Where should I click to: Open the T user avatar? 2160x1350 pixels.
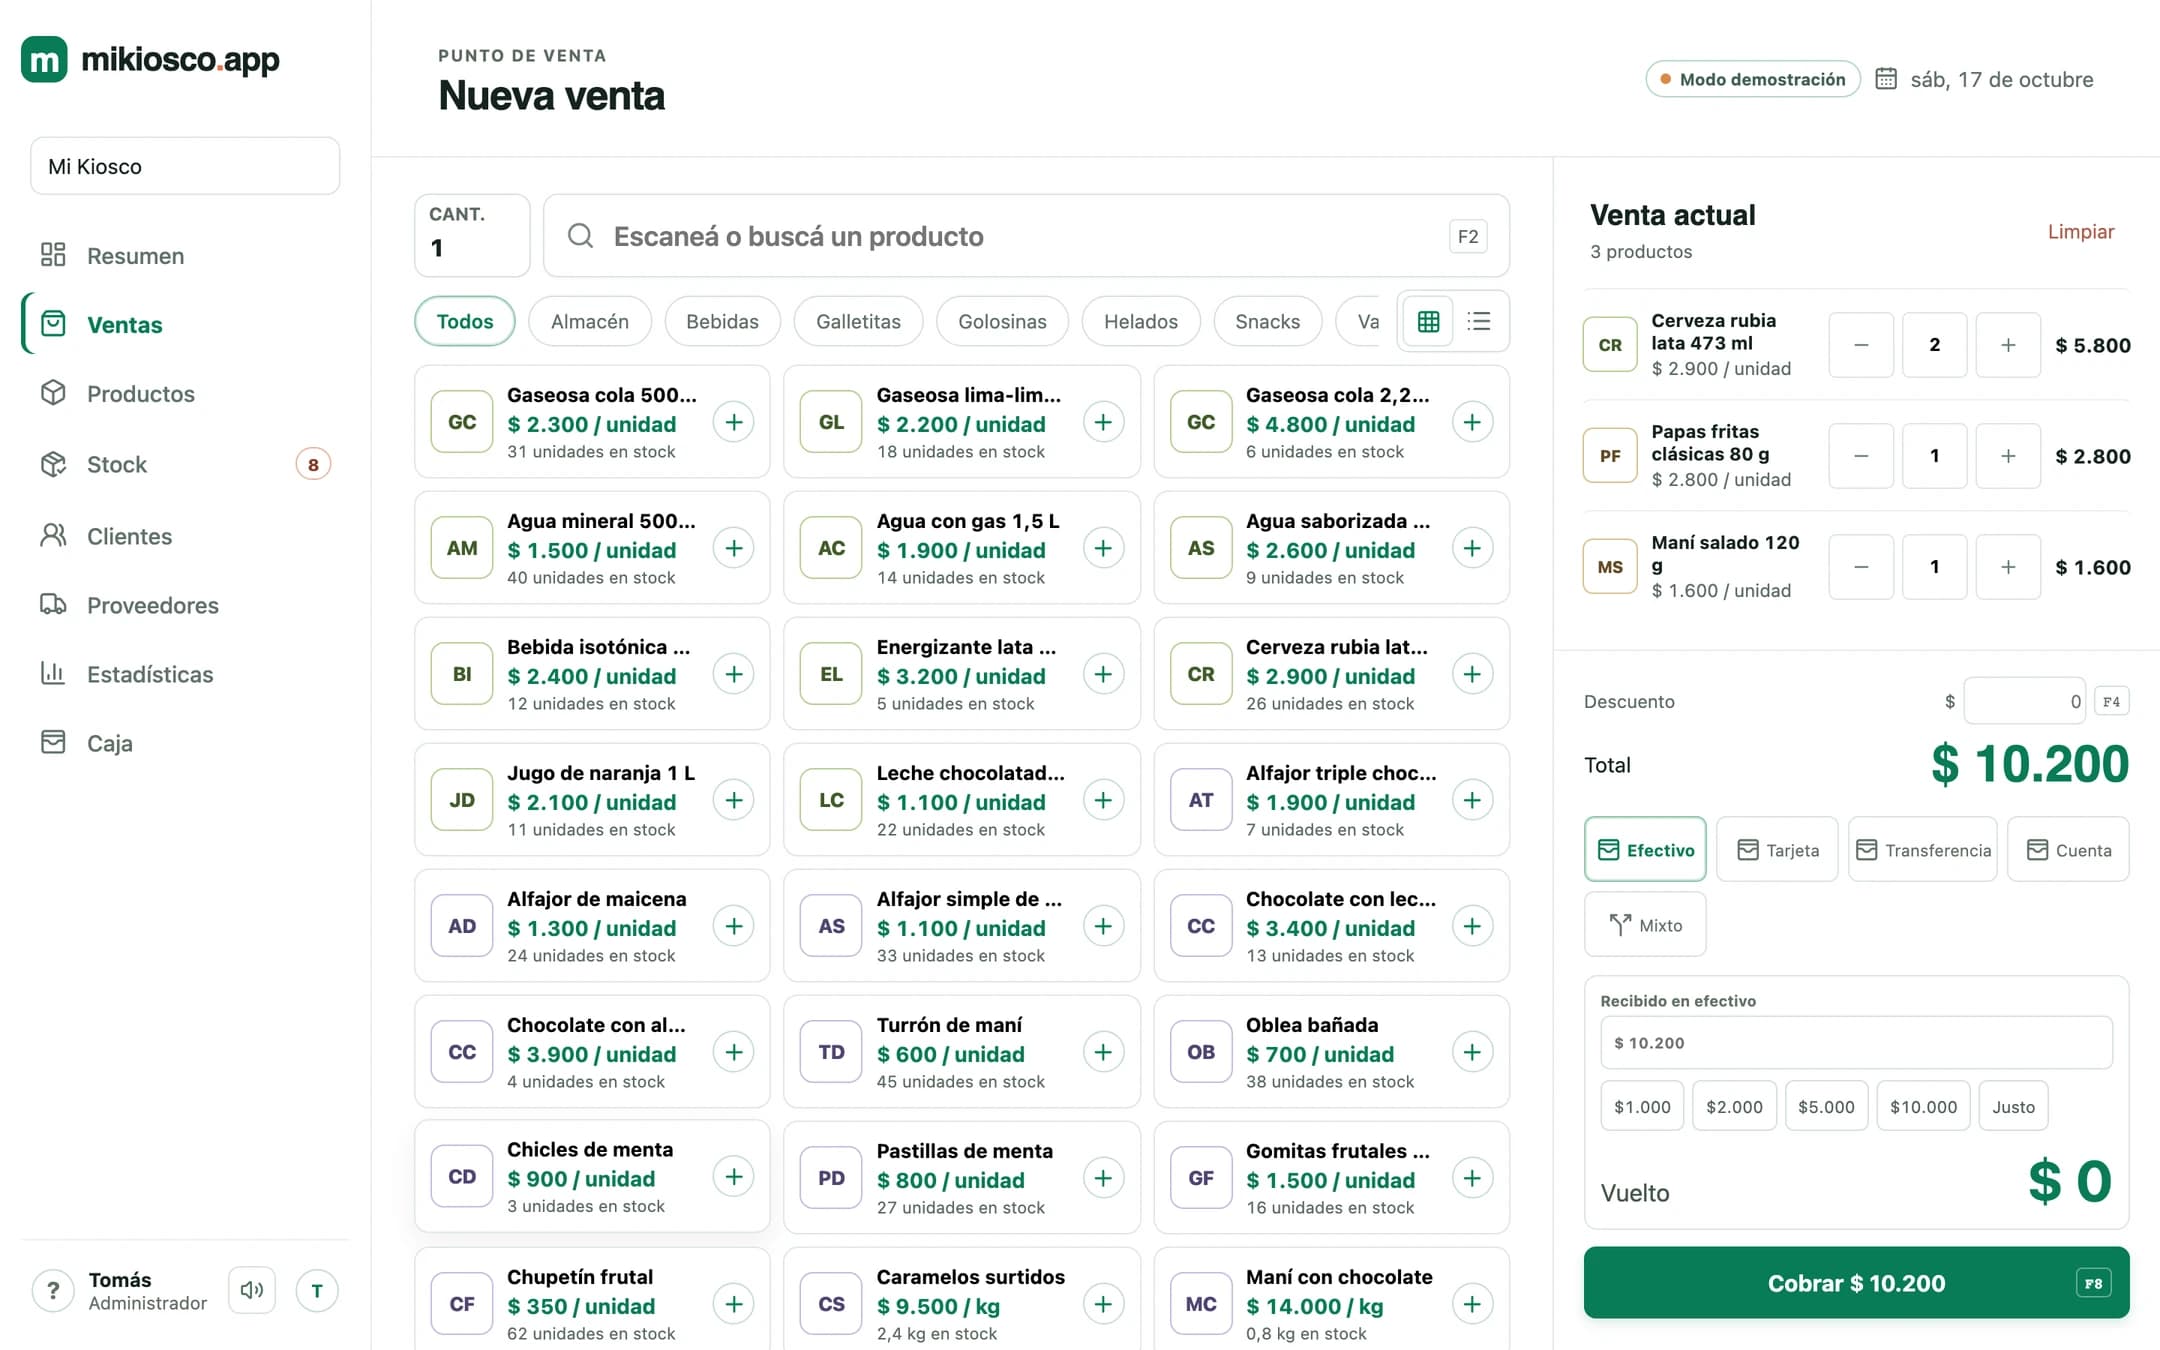pos(317,1290)
